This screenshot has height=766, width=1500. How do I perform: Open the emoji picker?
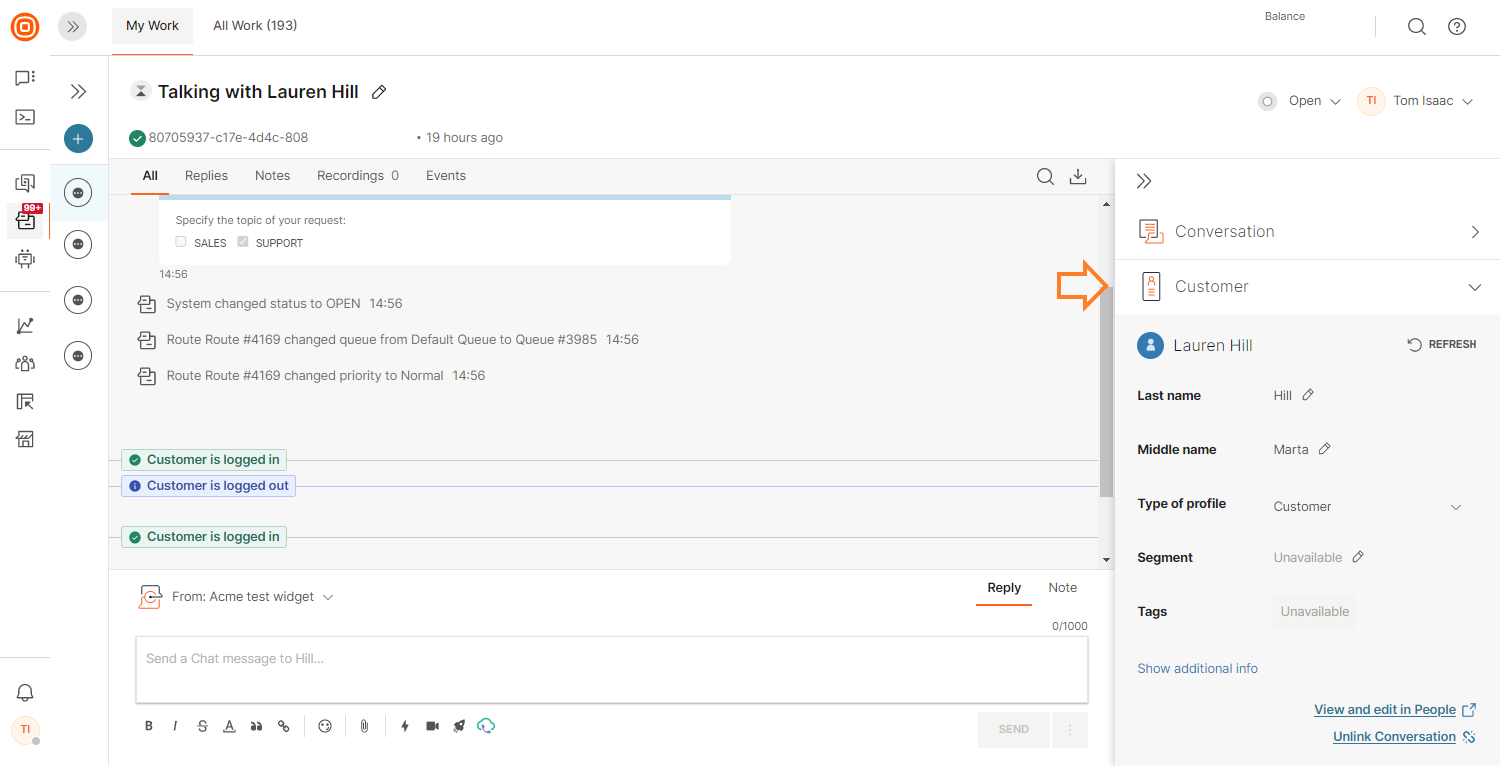(325, 726)
